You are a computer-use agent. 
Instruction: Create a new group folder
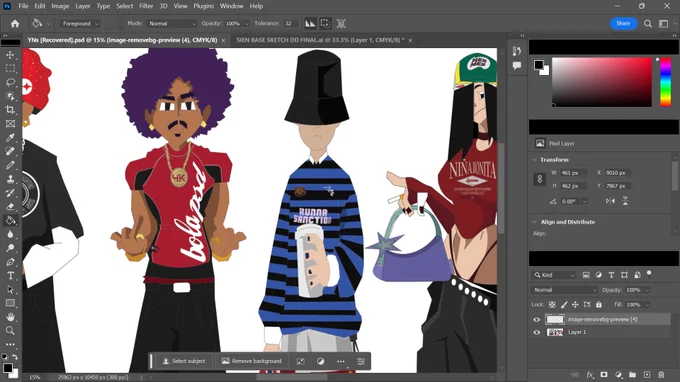pos(632,375)
